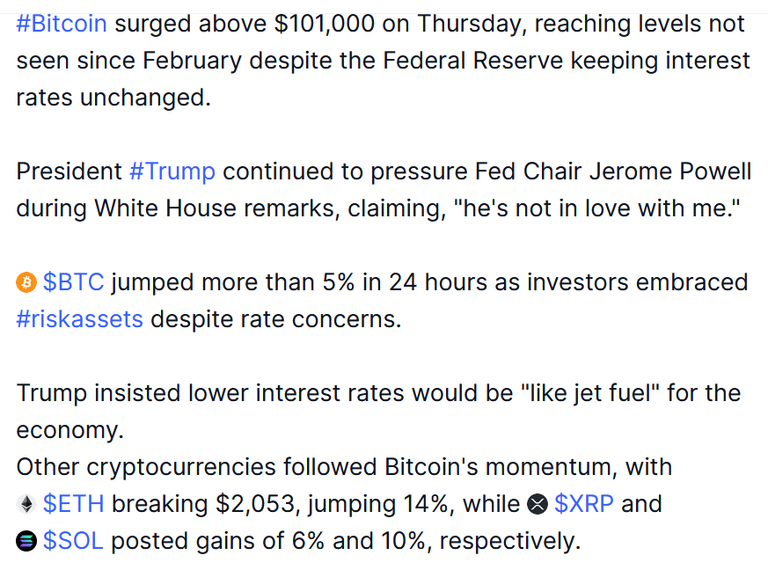This screenshot has width=768, height=562.
Task: Click the "Other cryptocurrencies followed" sentence
Action: point(196,467)
